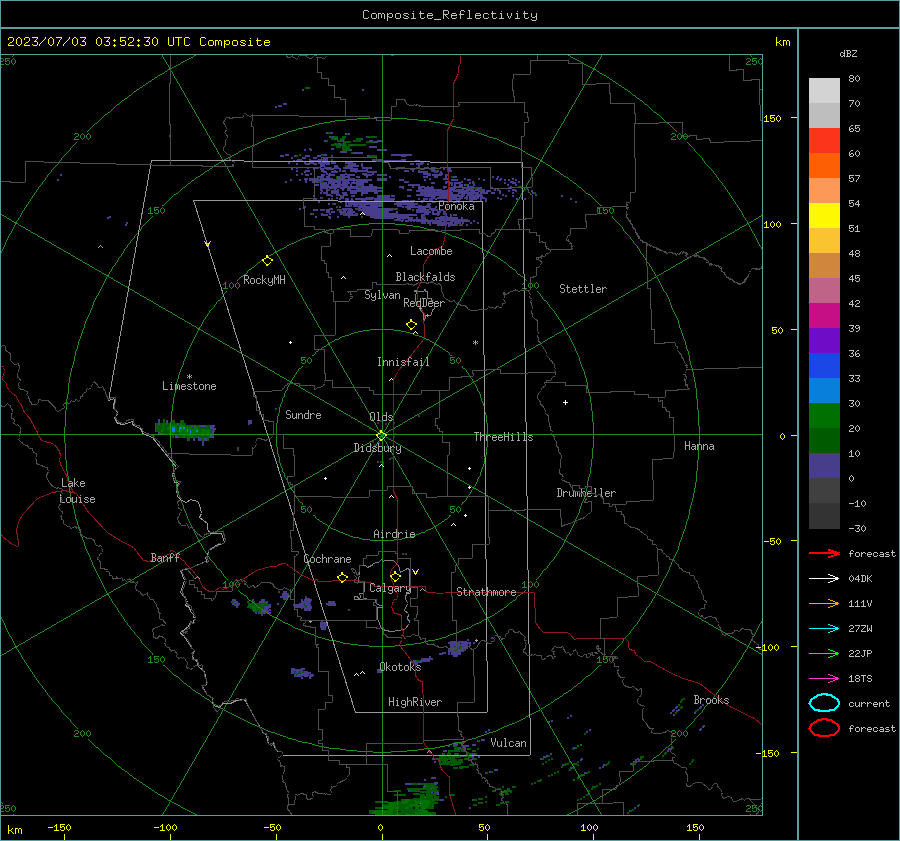Click the magenta 42 dBZ color swatch
Image resolution: width=900 pixels, height=841 pixels.
tap(824, 315)
